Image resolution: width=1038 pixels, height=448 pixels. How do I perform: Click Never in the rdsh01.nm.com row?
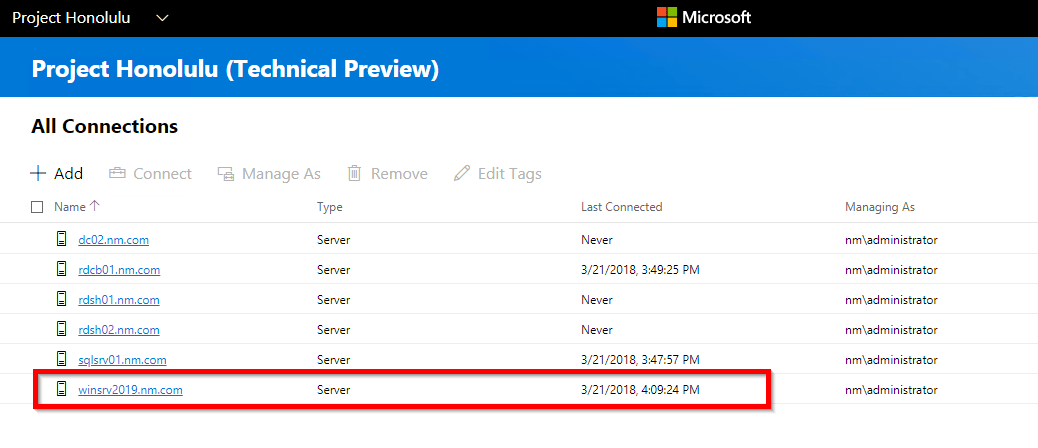pos(596,300)
